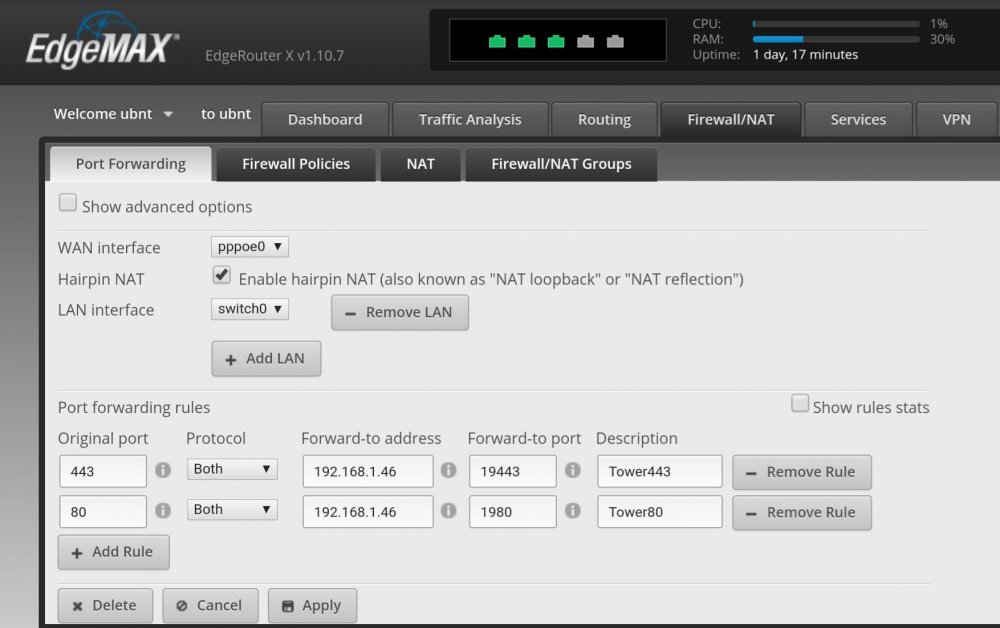Screen dimensions: 1000x628
Task: Open the Traffic Analysis tab
Action: (x=470, y=119)
